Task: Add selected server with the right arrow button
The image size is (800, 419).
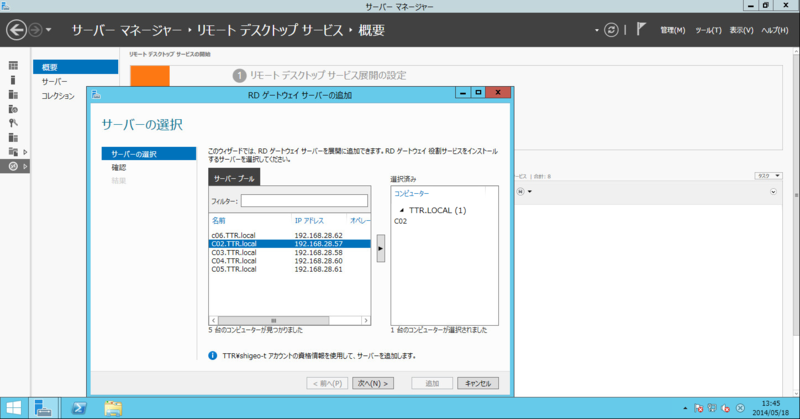Action: pos(381,249)
